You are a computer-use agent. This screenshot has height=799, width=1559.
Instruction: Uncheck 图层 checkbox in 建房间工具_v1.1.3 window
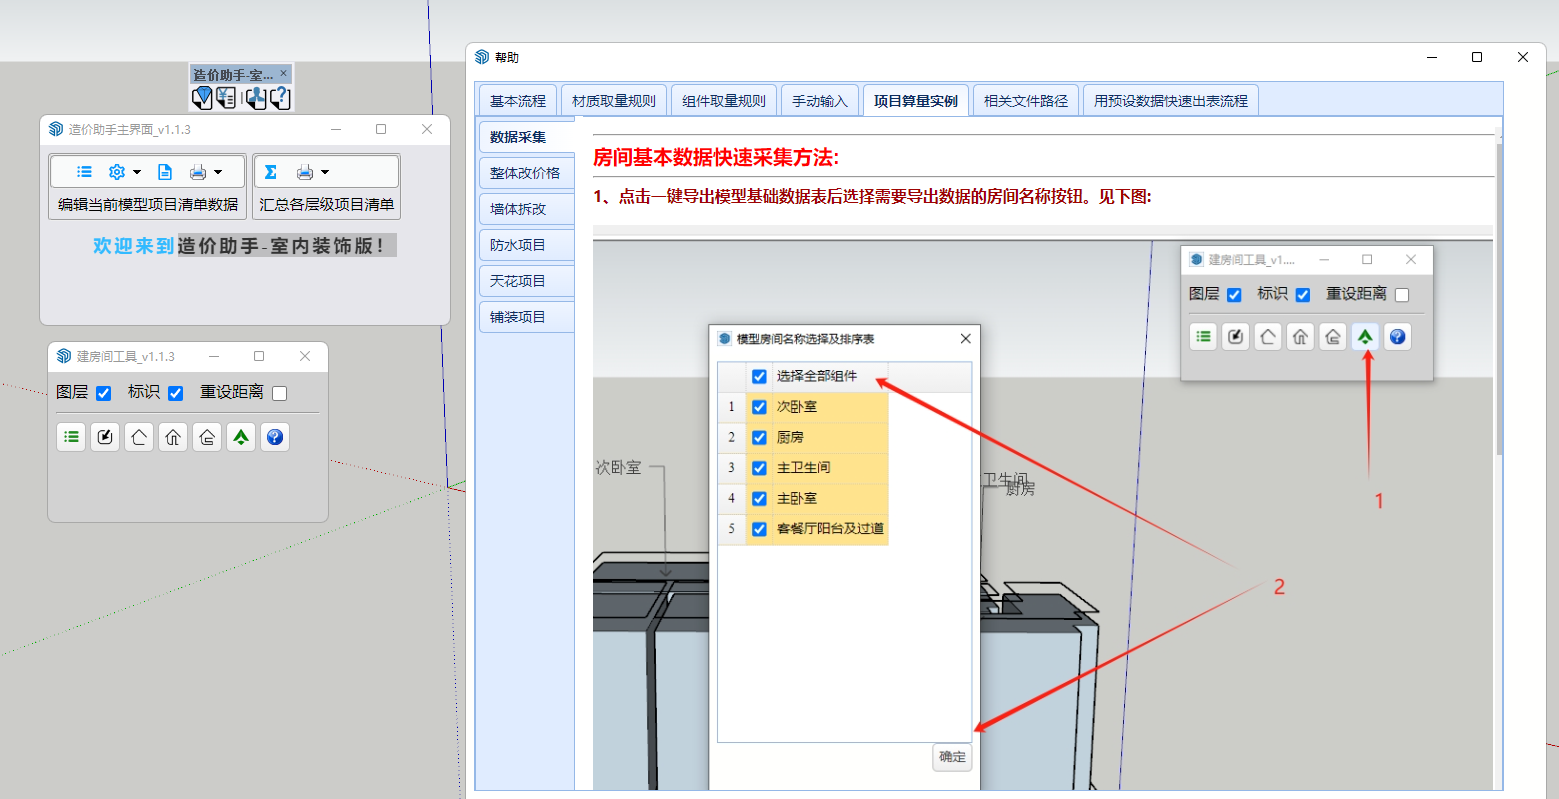(x=103, y=393)
